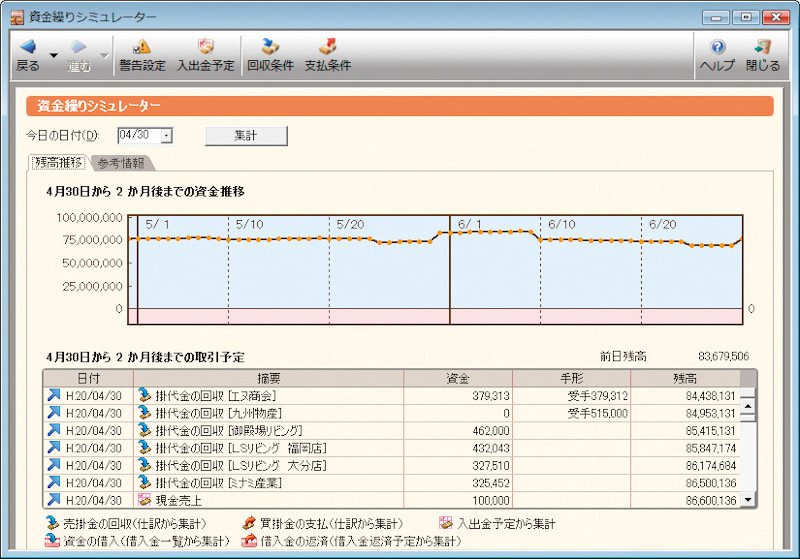Image resolution: width=800 pixels, height=560 pixels.
Task: Click the collection icon beside LSリビング 大分店
Action: click(x=145, y=465)
